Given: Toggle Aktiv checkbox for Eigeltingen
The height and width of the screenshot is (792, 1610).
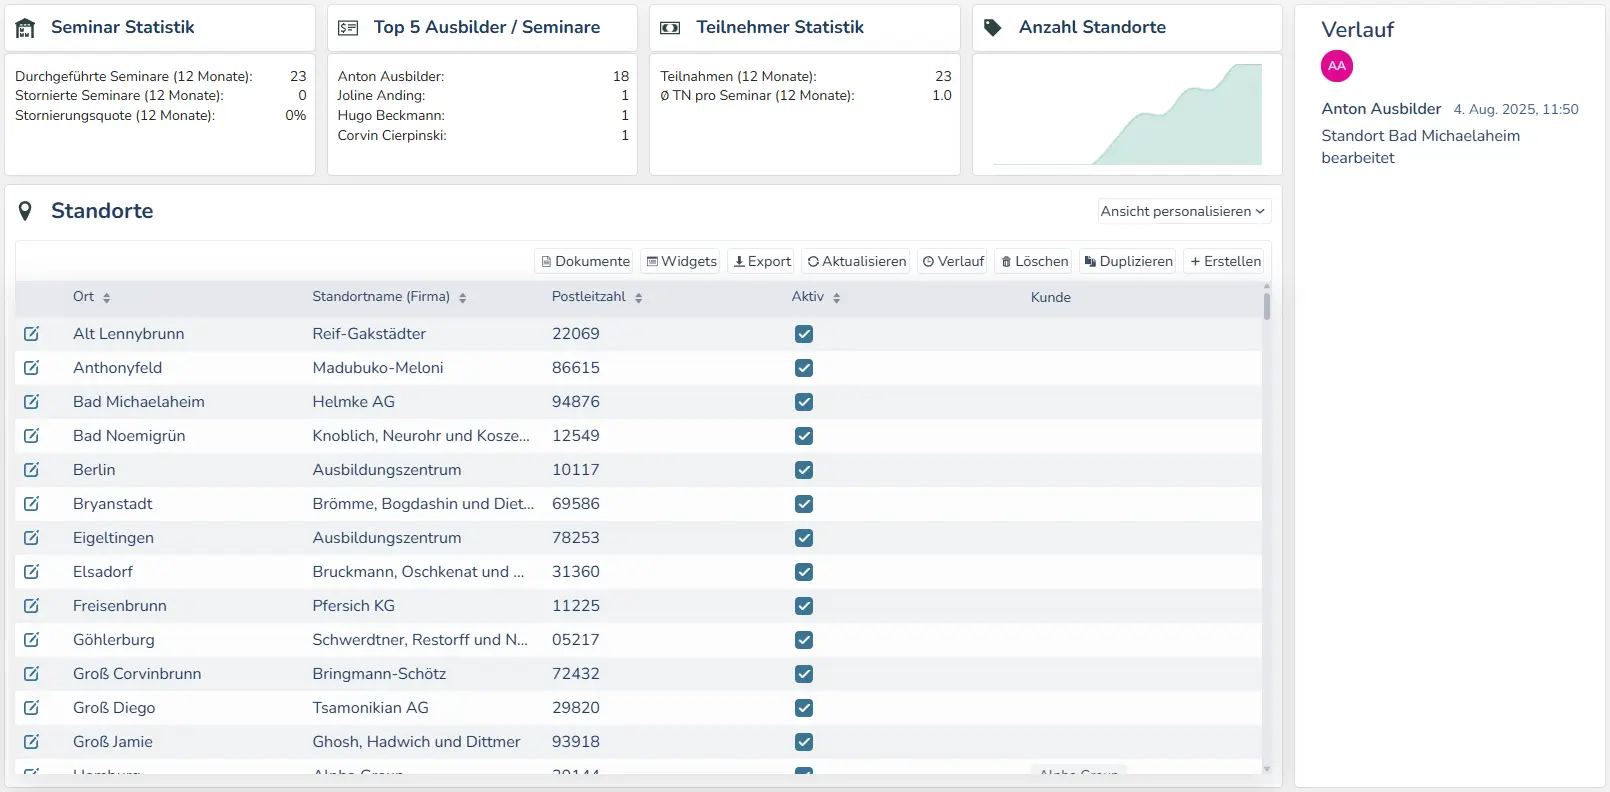Looking at the screenshot, I should 804,538.
